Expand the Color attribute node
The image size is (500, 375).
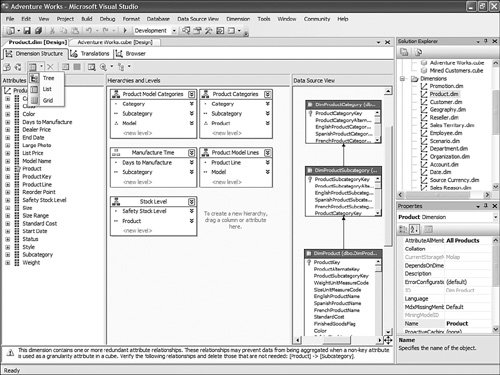pyautogui.click(x=8, y=114)
